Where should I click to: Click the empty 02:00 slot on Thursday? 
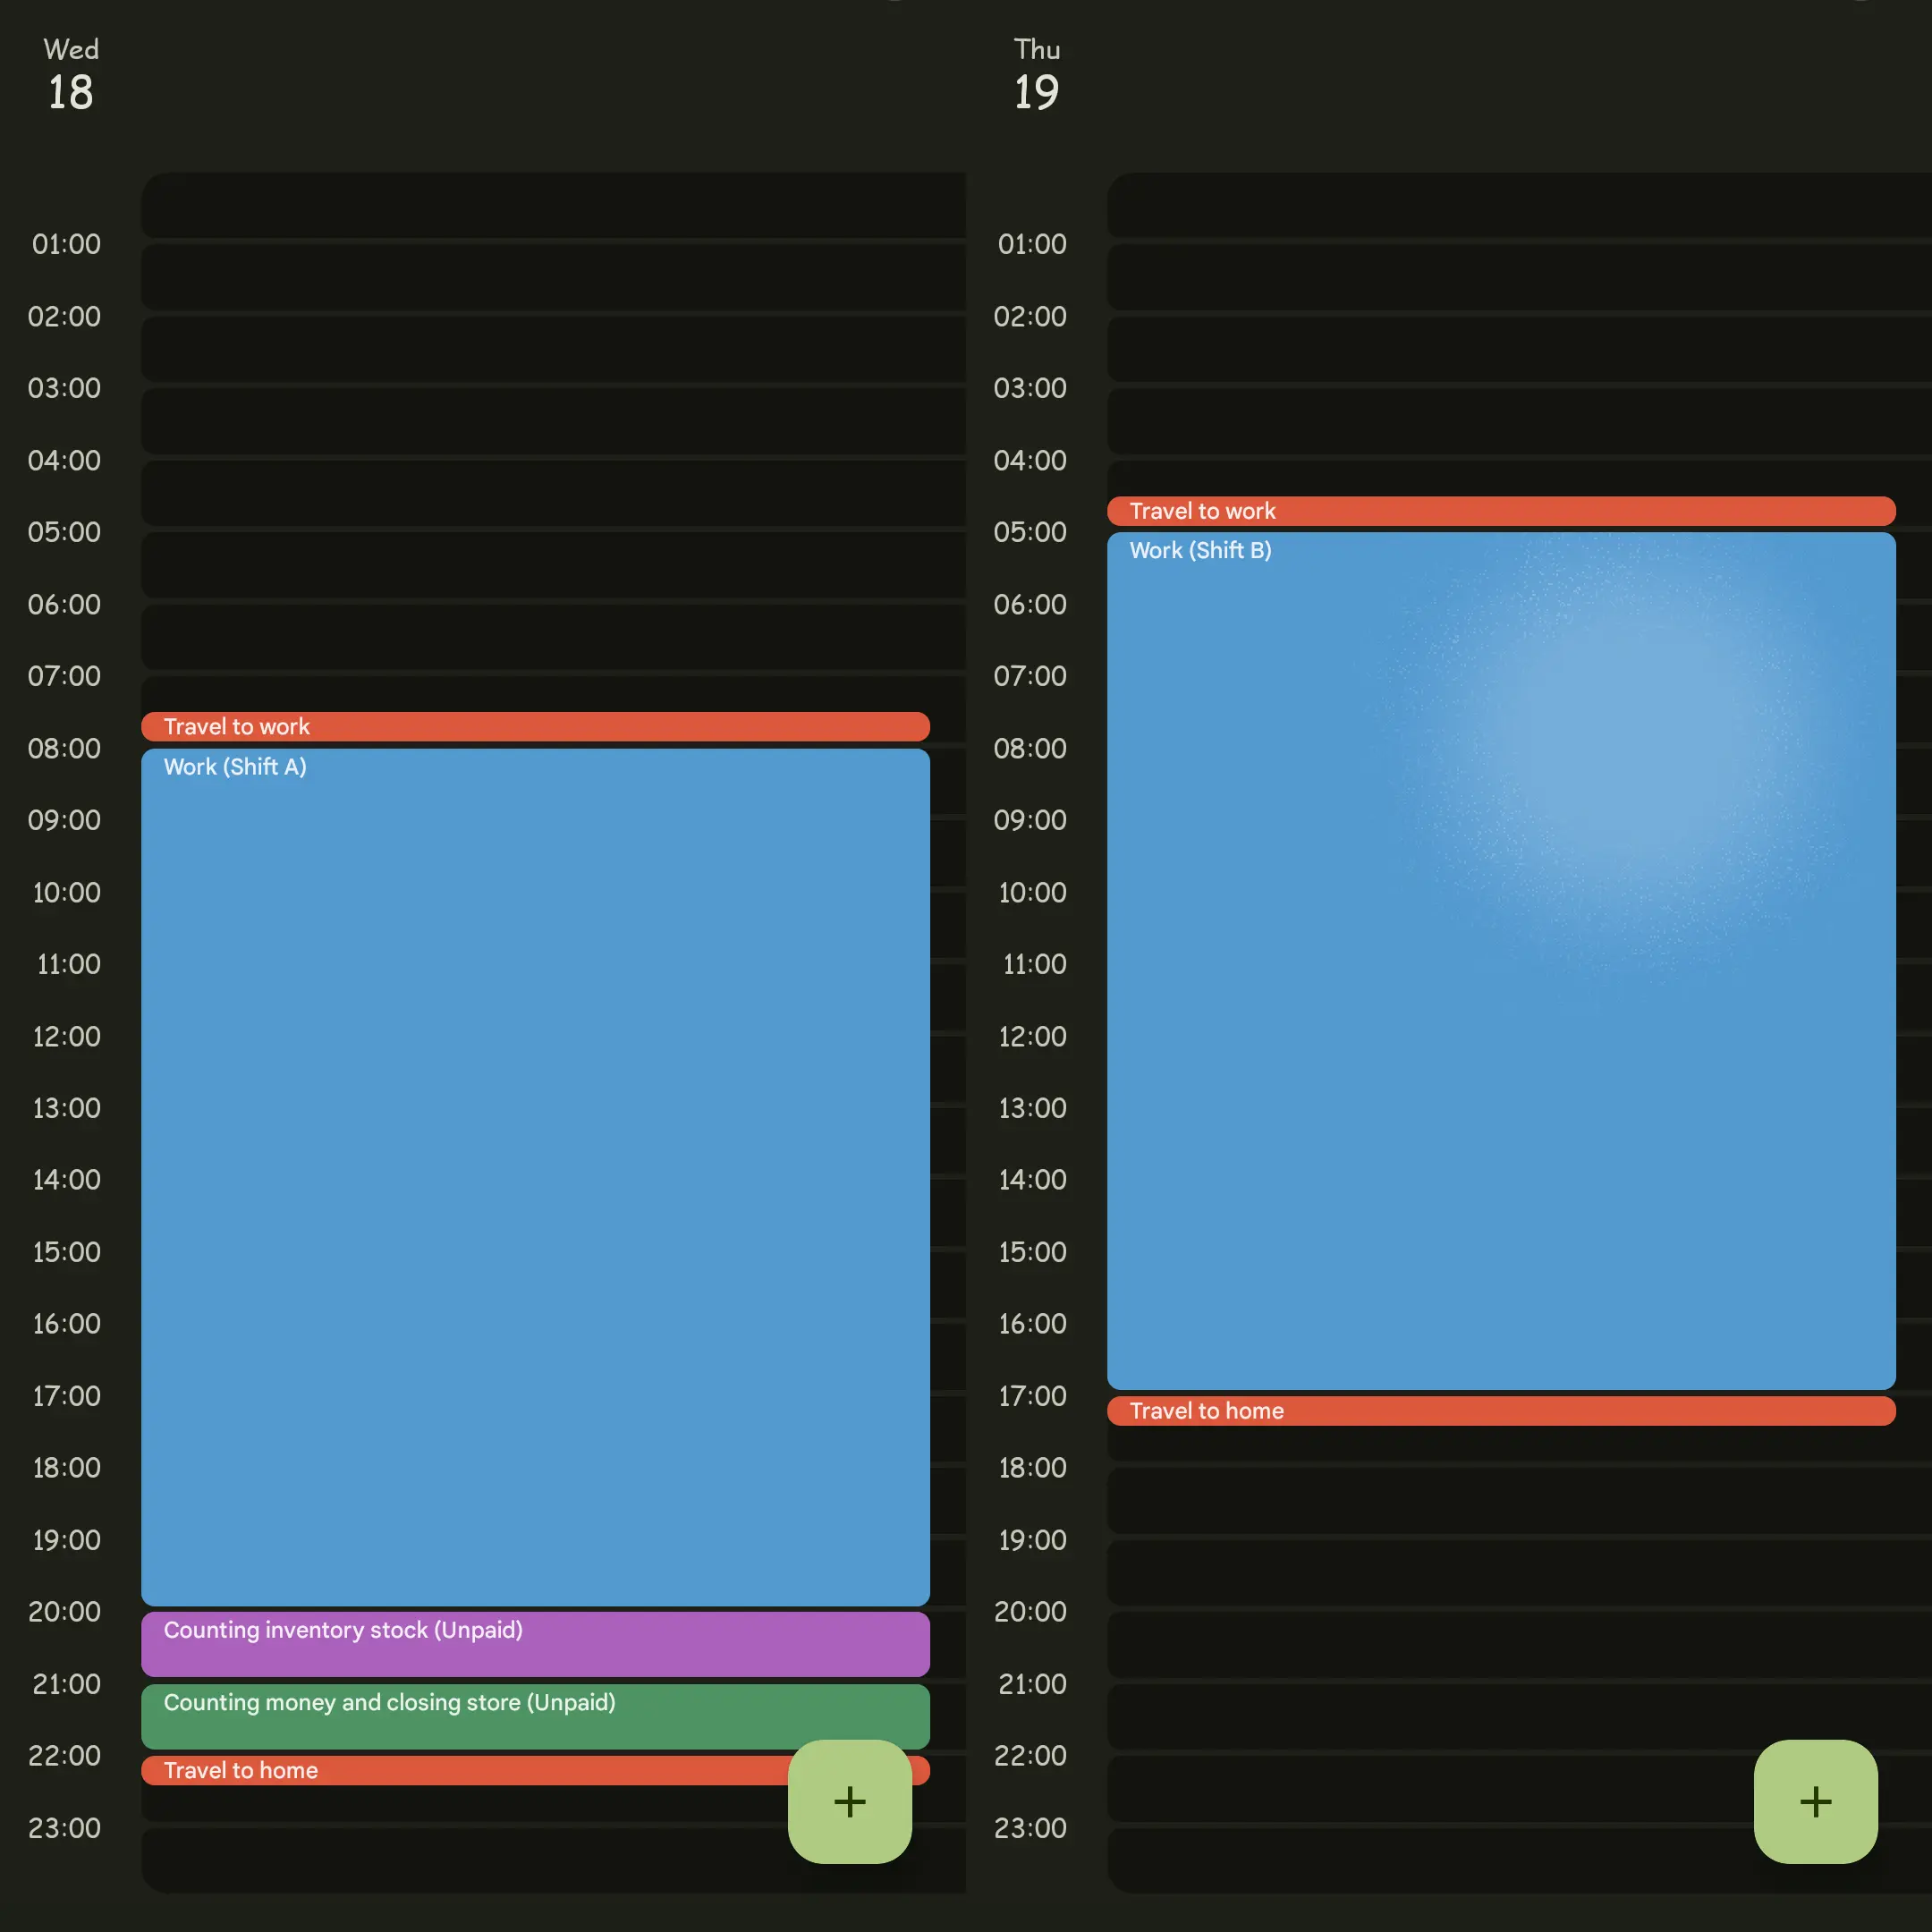[1500, 350]
